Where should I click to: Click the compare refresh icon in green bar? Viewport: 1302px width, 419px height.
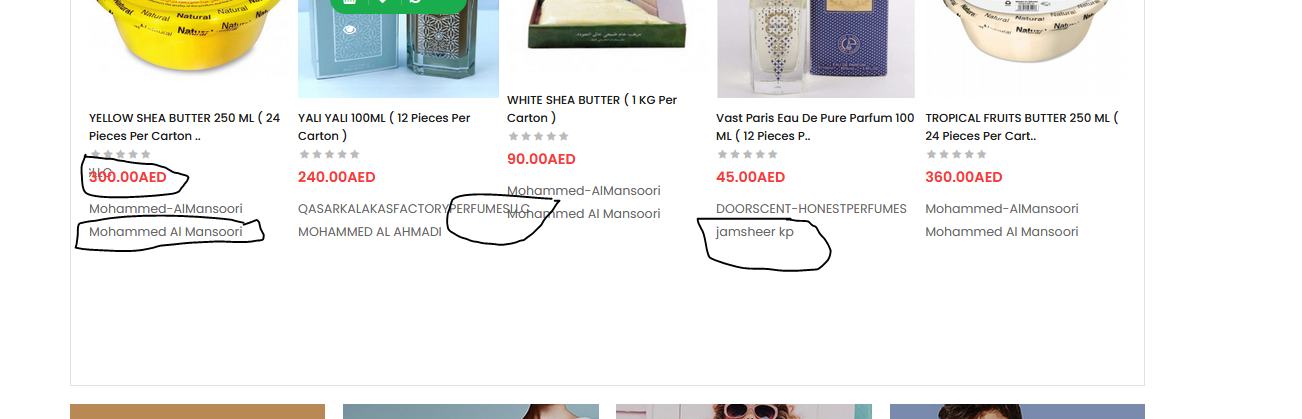(415, 2)
